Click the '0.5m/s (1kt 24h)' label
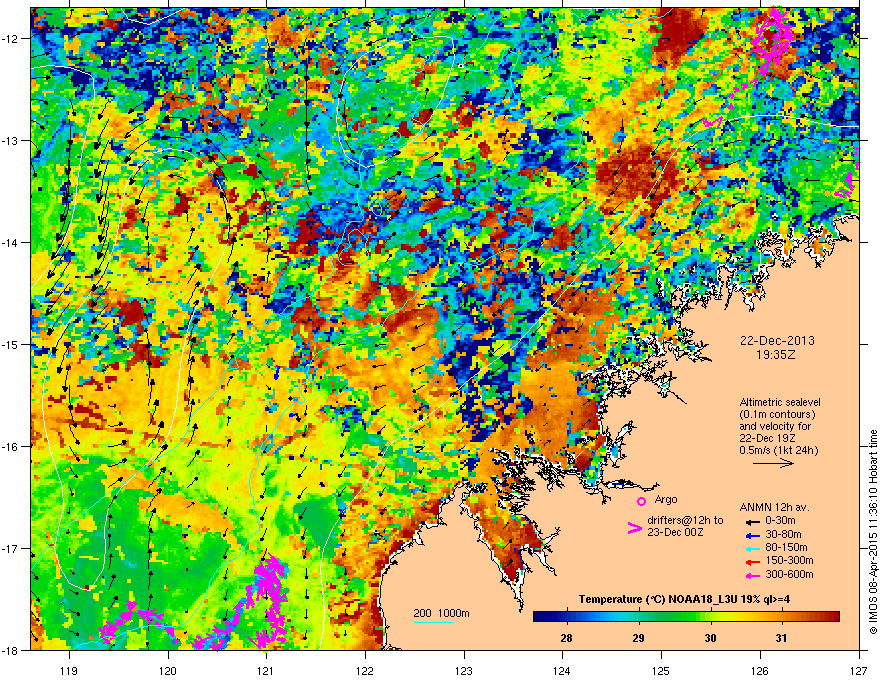 778,450
